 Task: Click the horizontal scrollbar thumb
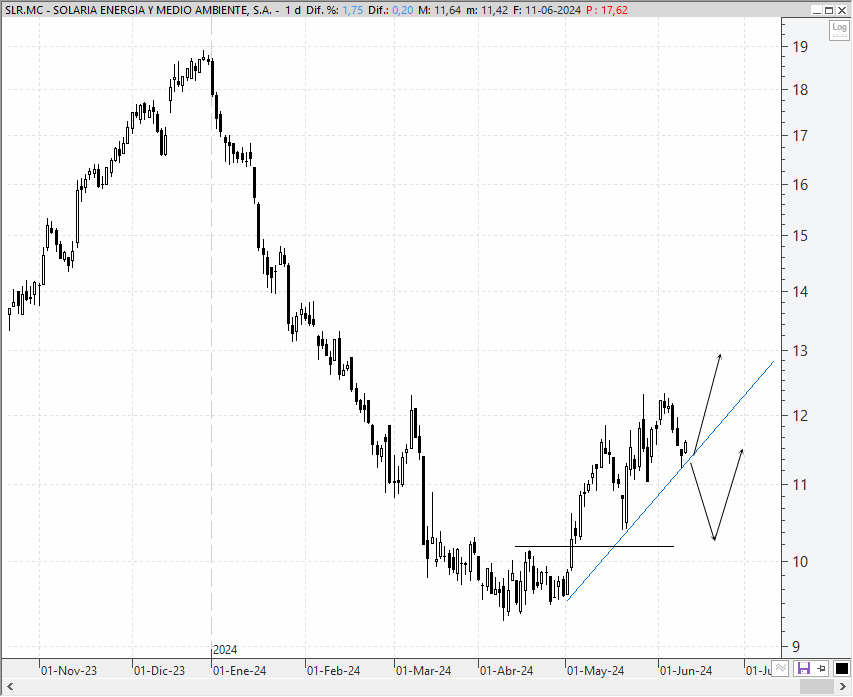(x=818, y=687)
